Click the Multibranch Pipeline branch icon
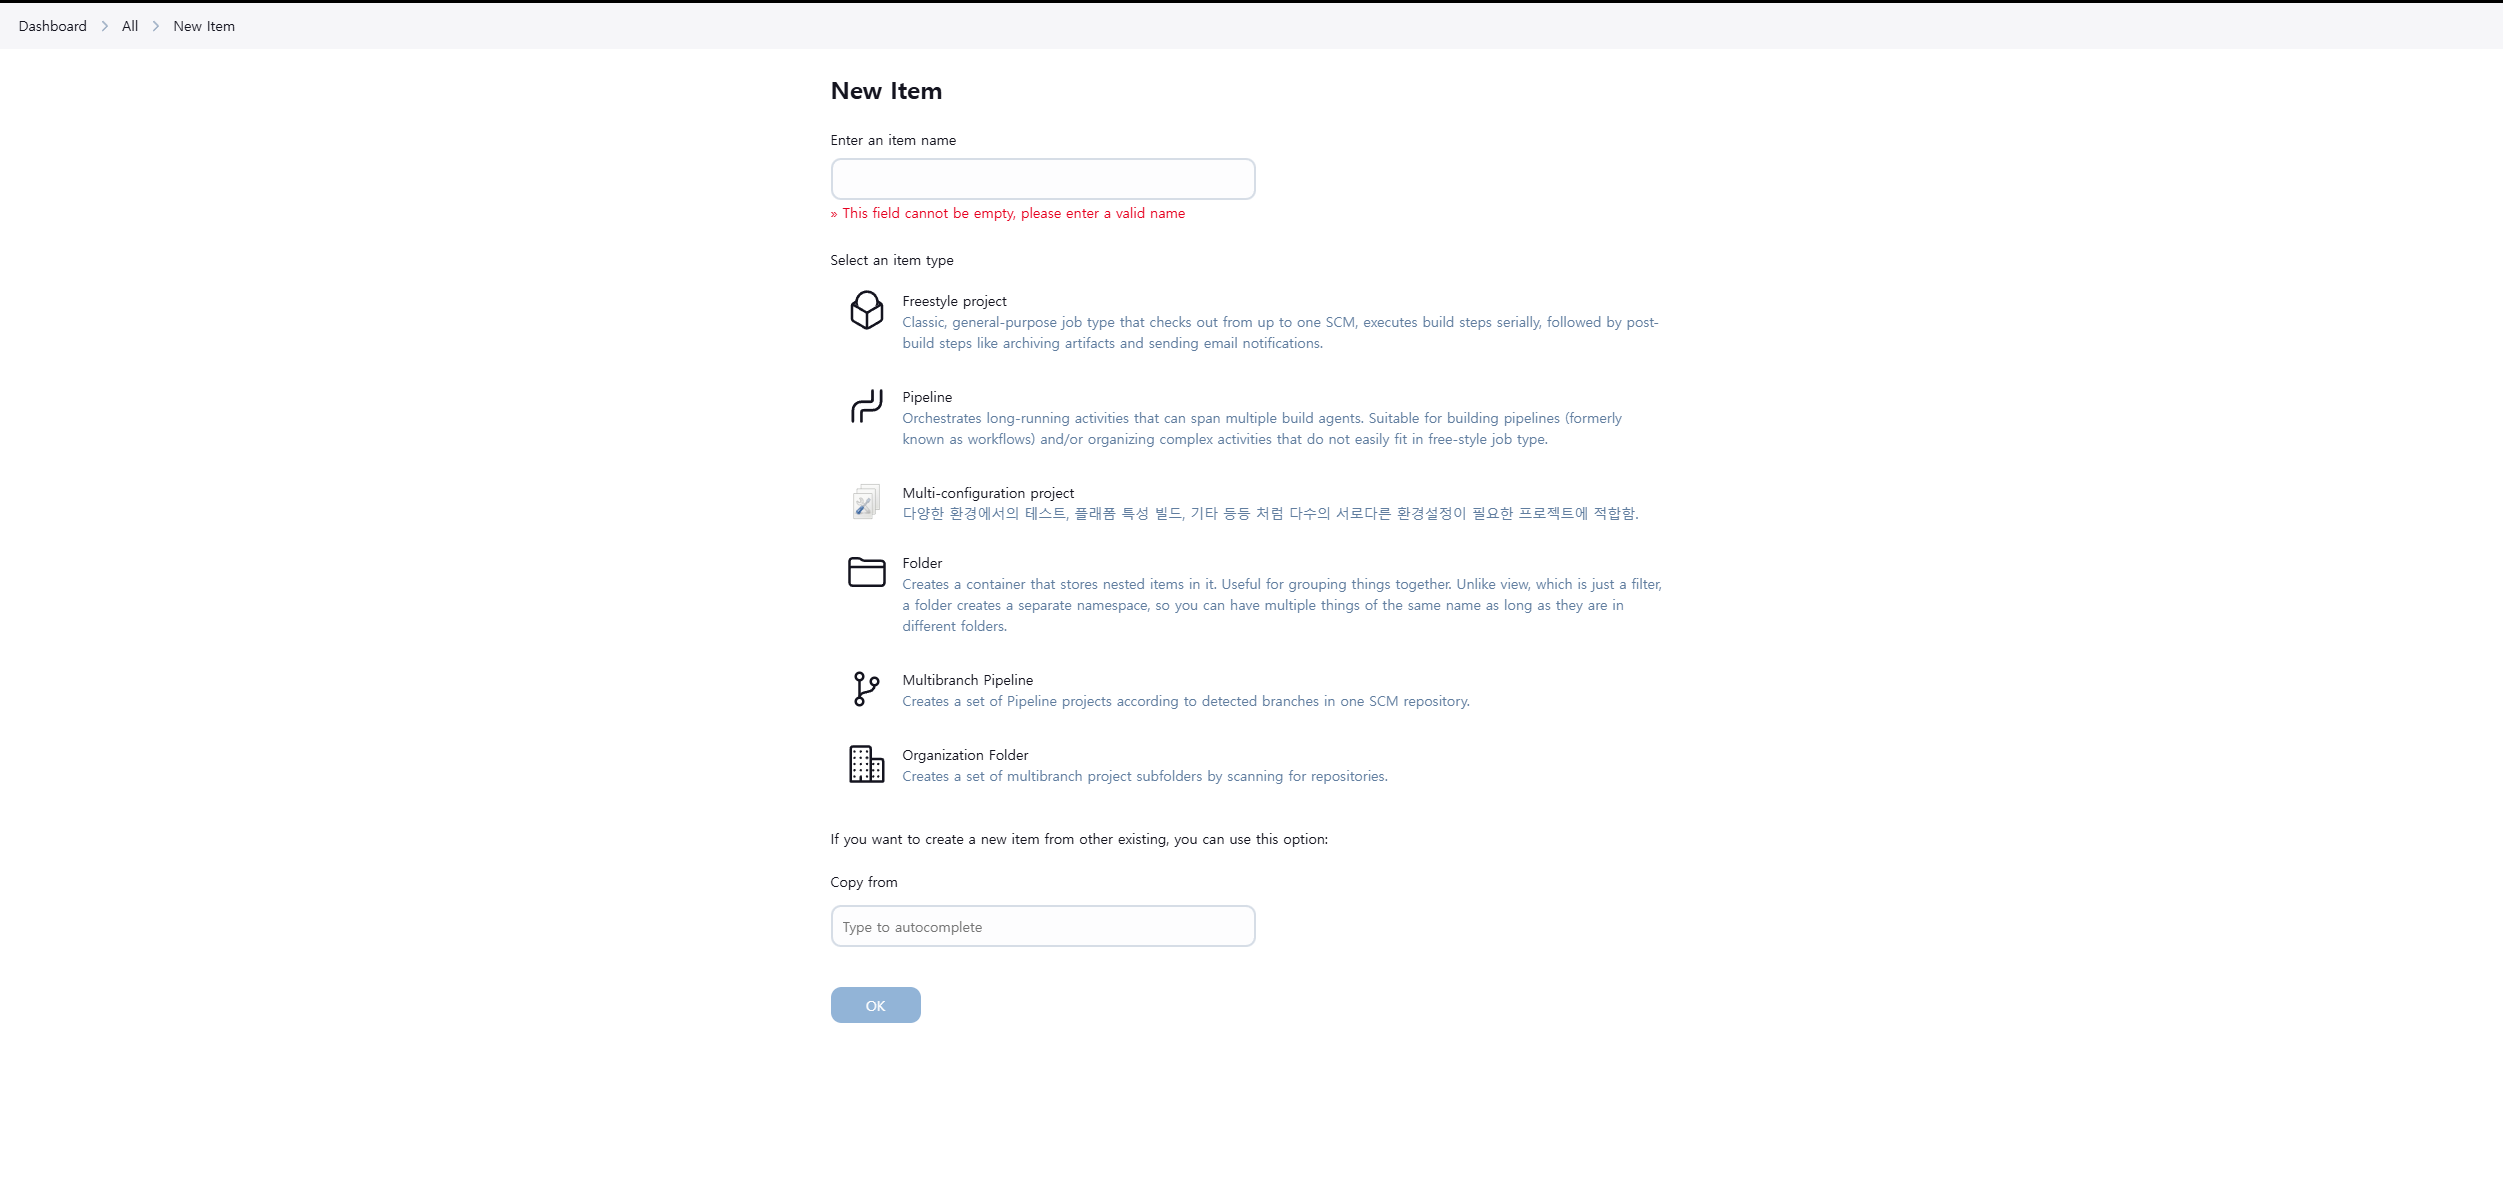 (866, 689)
